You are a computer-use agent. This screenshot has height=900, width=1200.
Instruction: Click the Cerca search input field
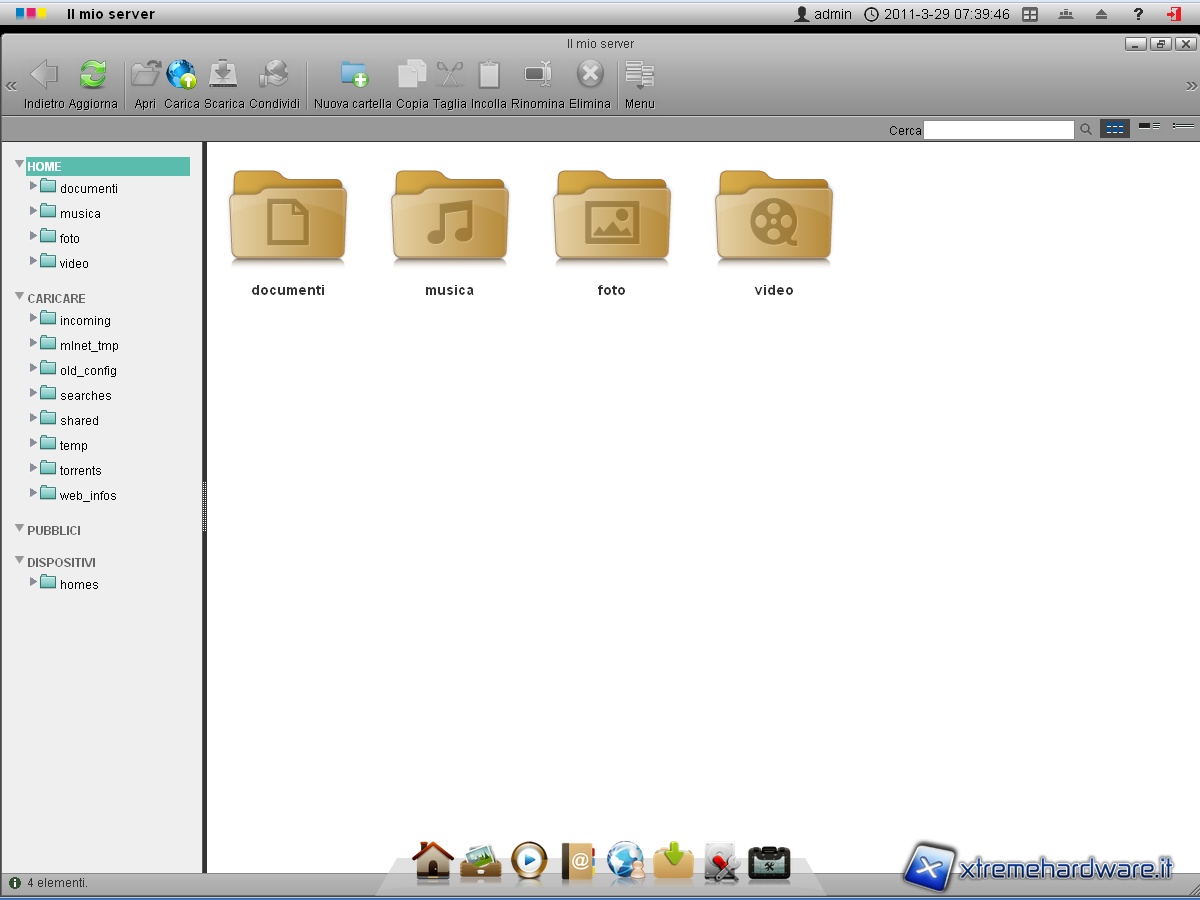[998, 130]
